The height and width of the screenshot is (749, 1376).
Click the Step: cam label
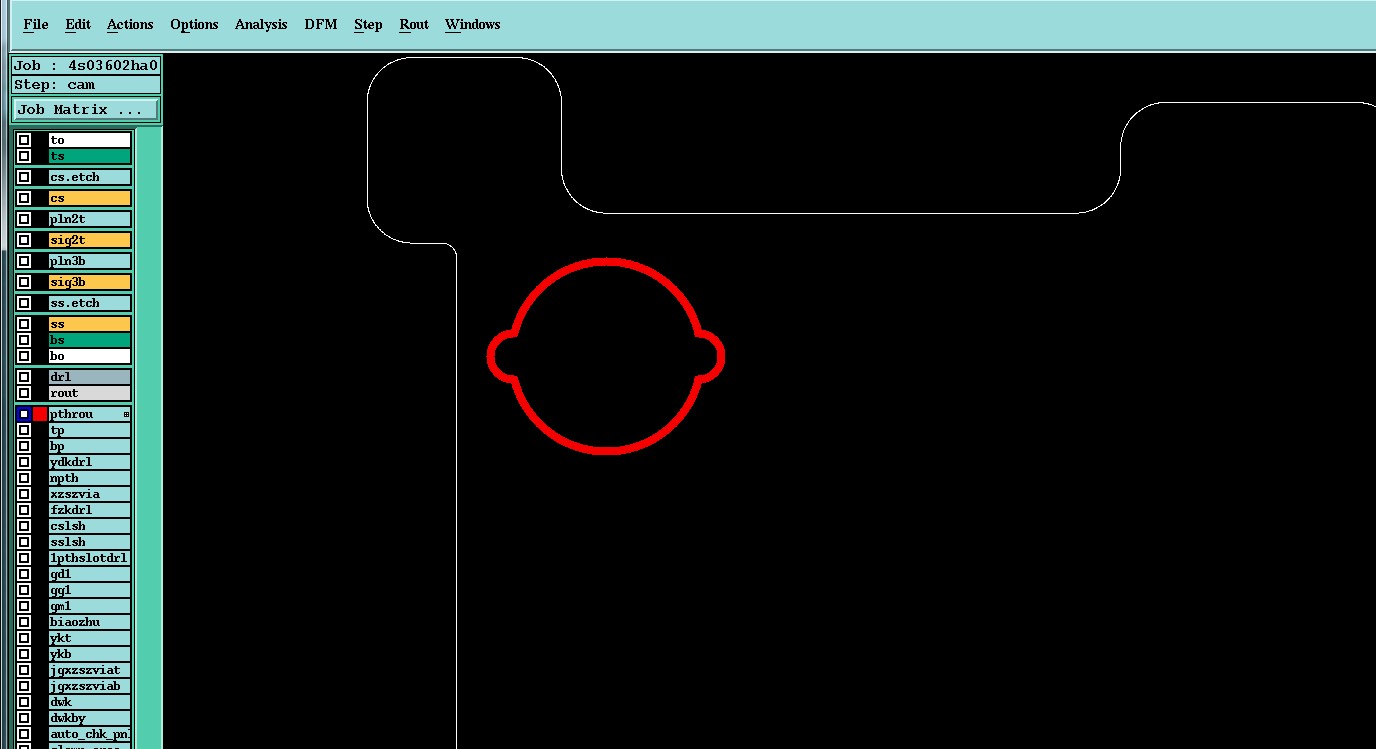pyautogui.click(x=86, y=84)
